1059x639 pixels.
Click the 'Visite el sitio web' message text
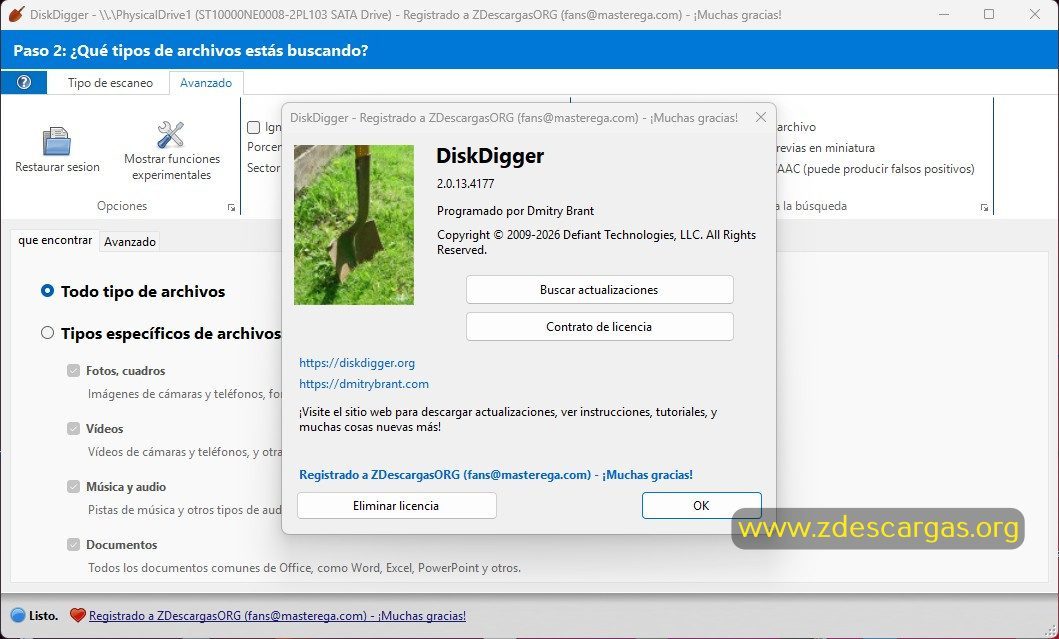[x=508, y=419]
